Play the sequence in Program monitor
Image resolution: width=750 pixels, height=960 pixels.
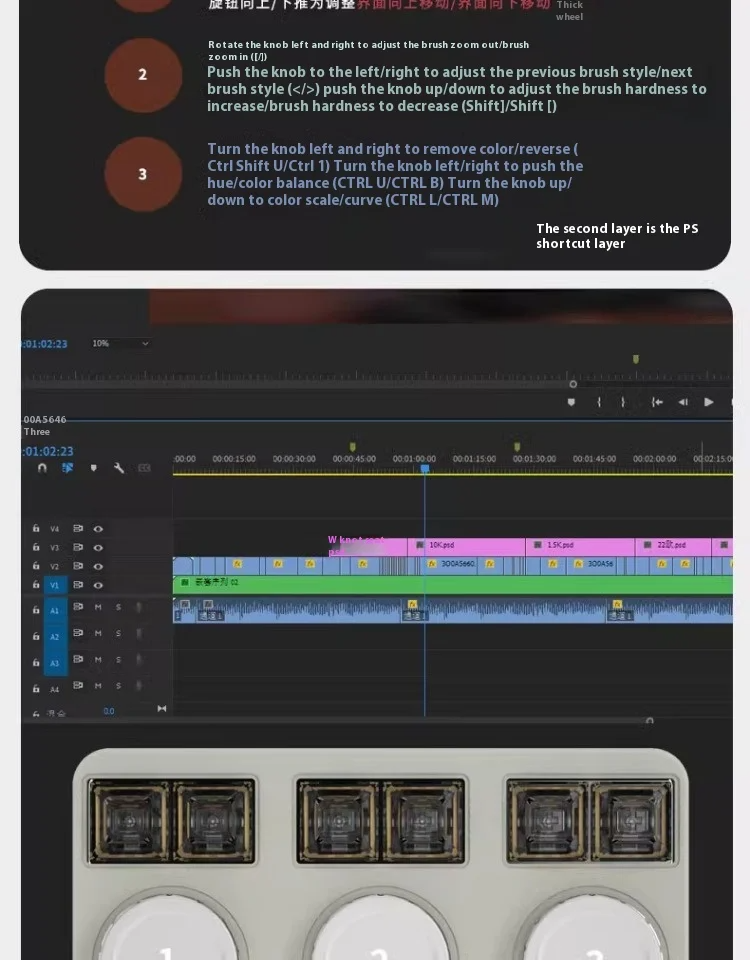(709, 402)
